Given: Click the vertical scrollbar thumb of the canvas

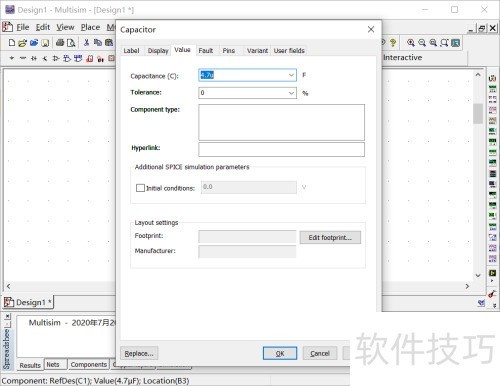Looking at the screenshot, I should click(x=478, y=114).
